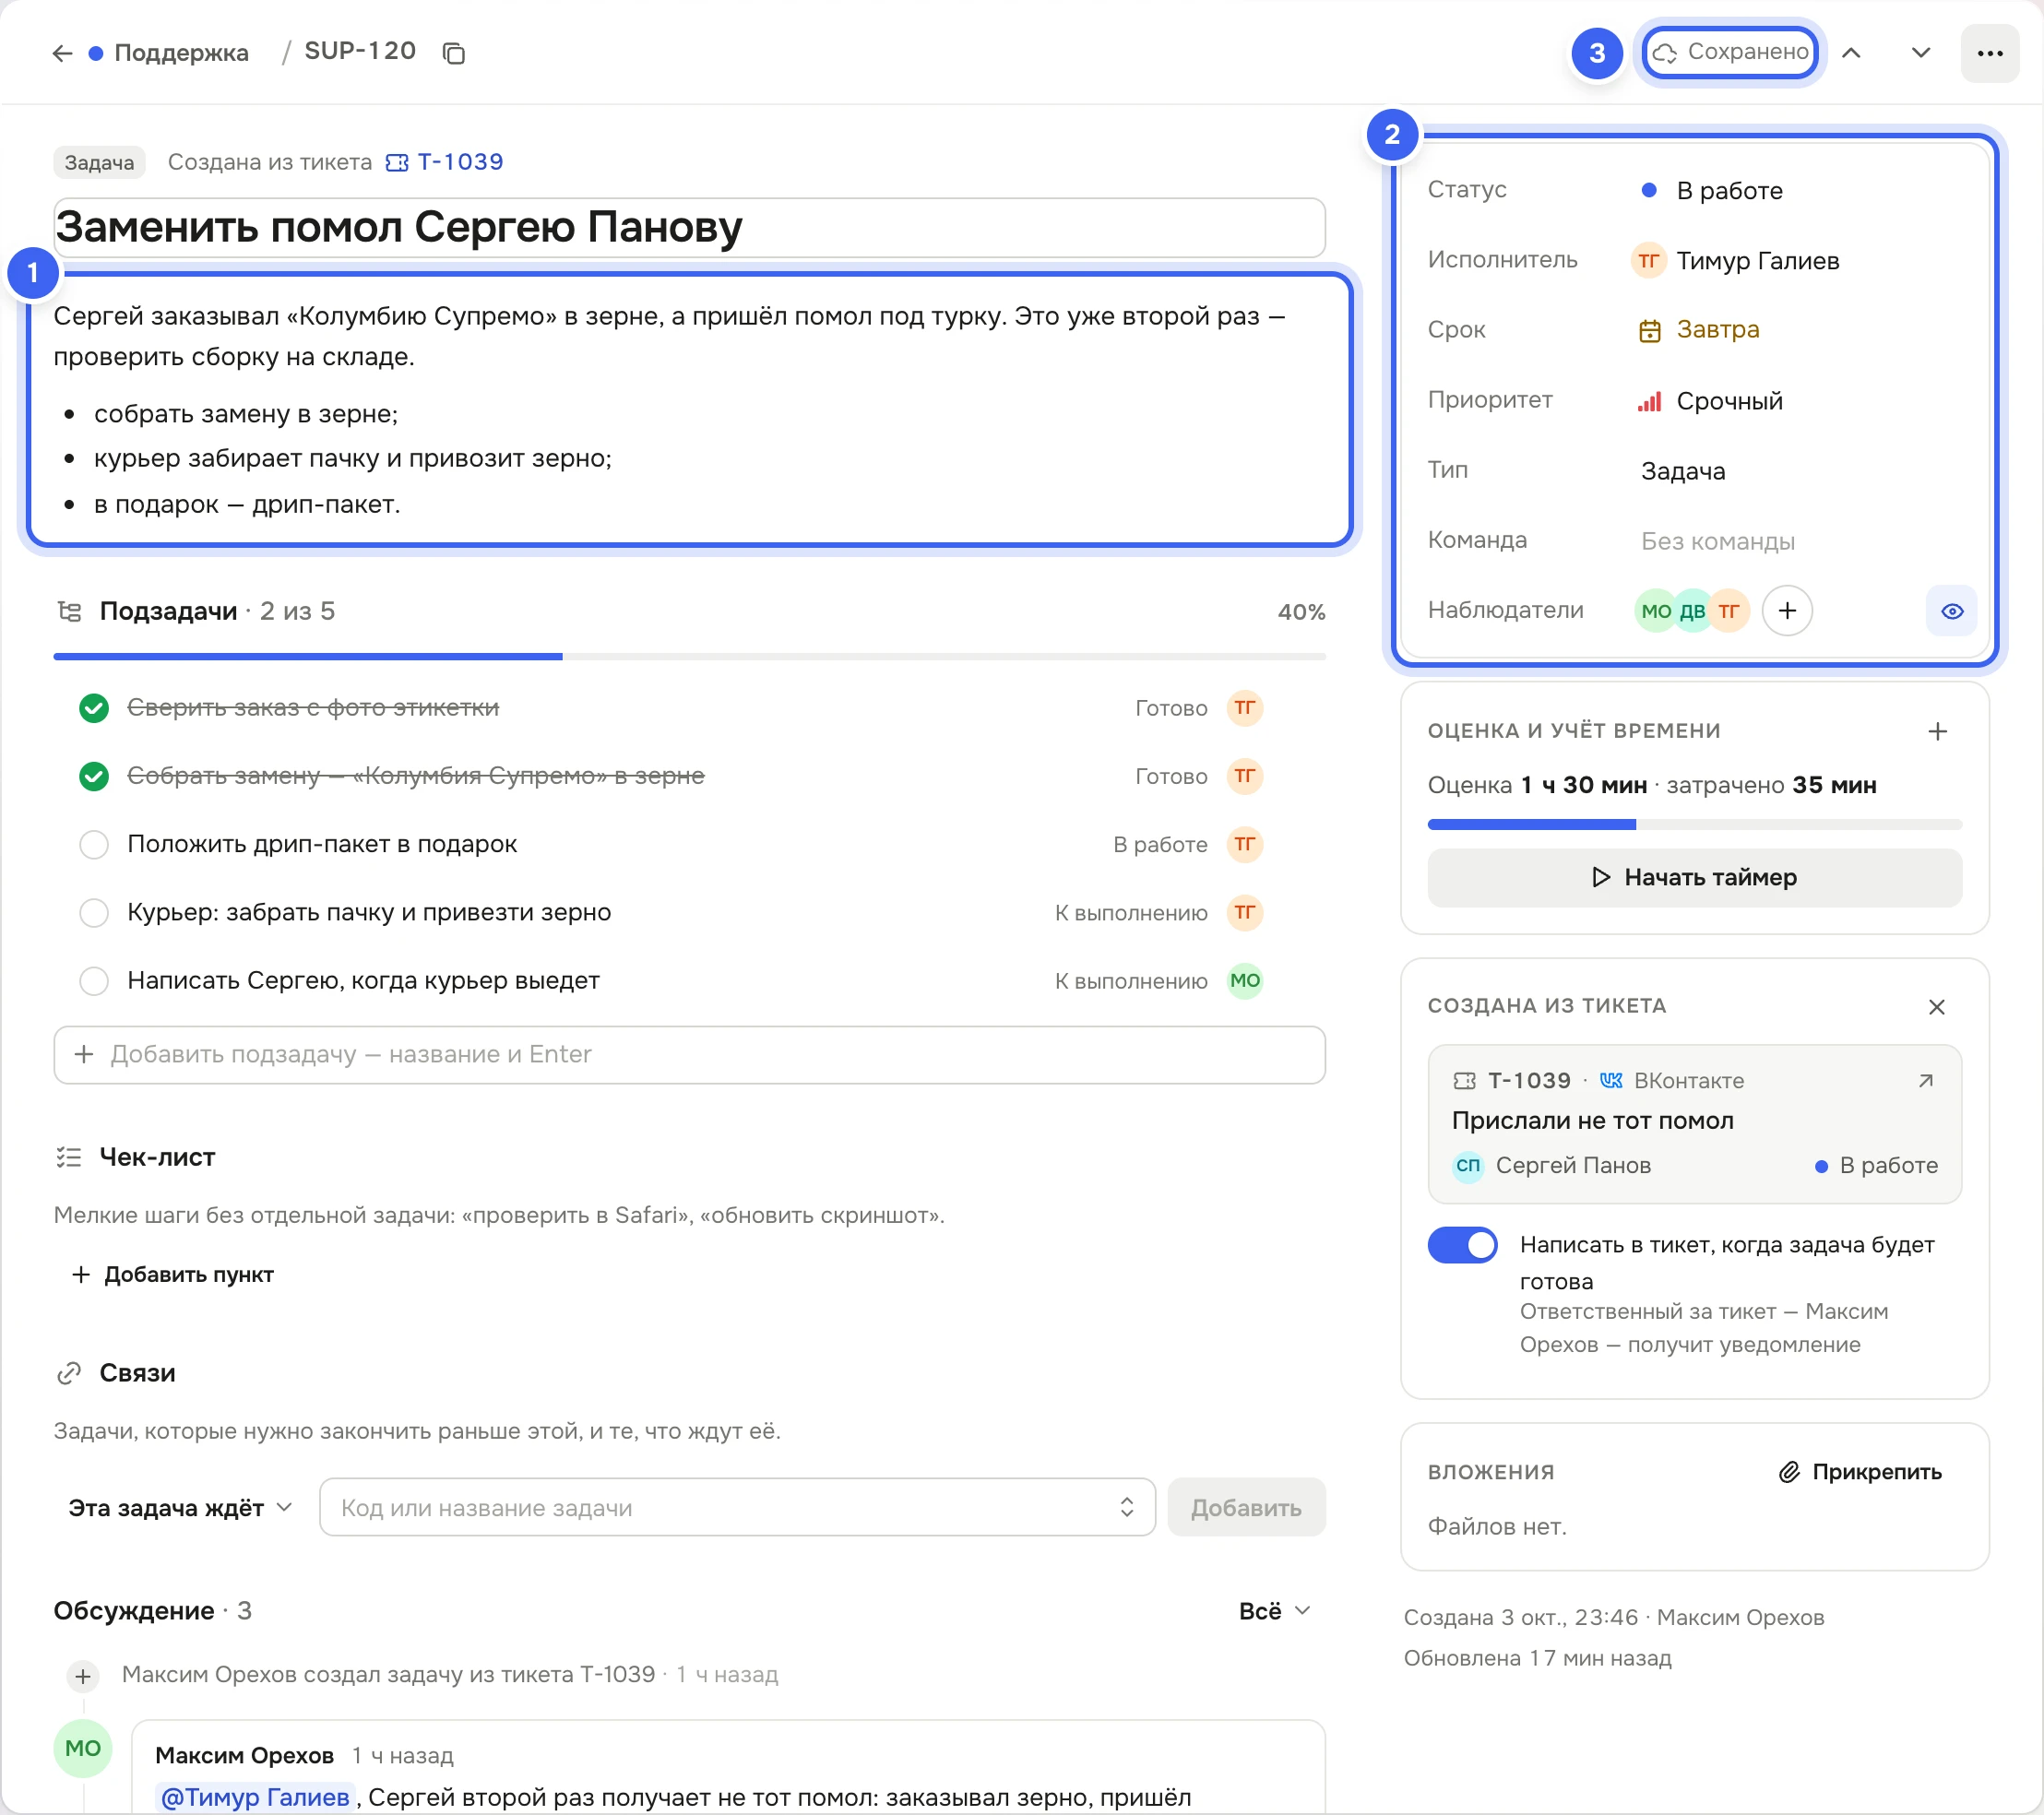This screenshot has width=2044, height=1815.
Task: Click the 'Добавить' relation button
Action: tap(1246, 1507)
